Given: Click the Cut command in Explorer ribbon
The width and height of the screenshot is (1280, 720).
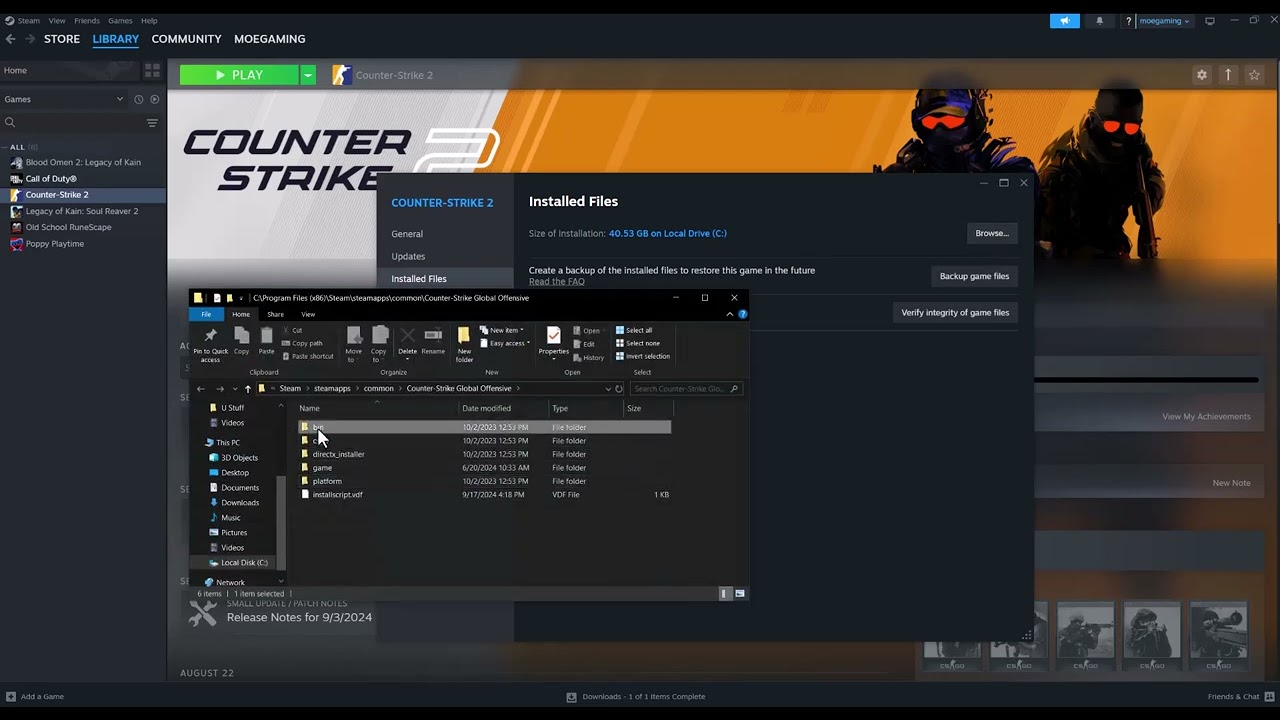Looking at the screenshot, I should pyautogui.click(x=292, y=330).
